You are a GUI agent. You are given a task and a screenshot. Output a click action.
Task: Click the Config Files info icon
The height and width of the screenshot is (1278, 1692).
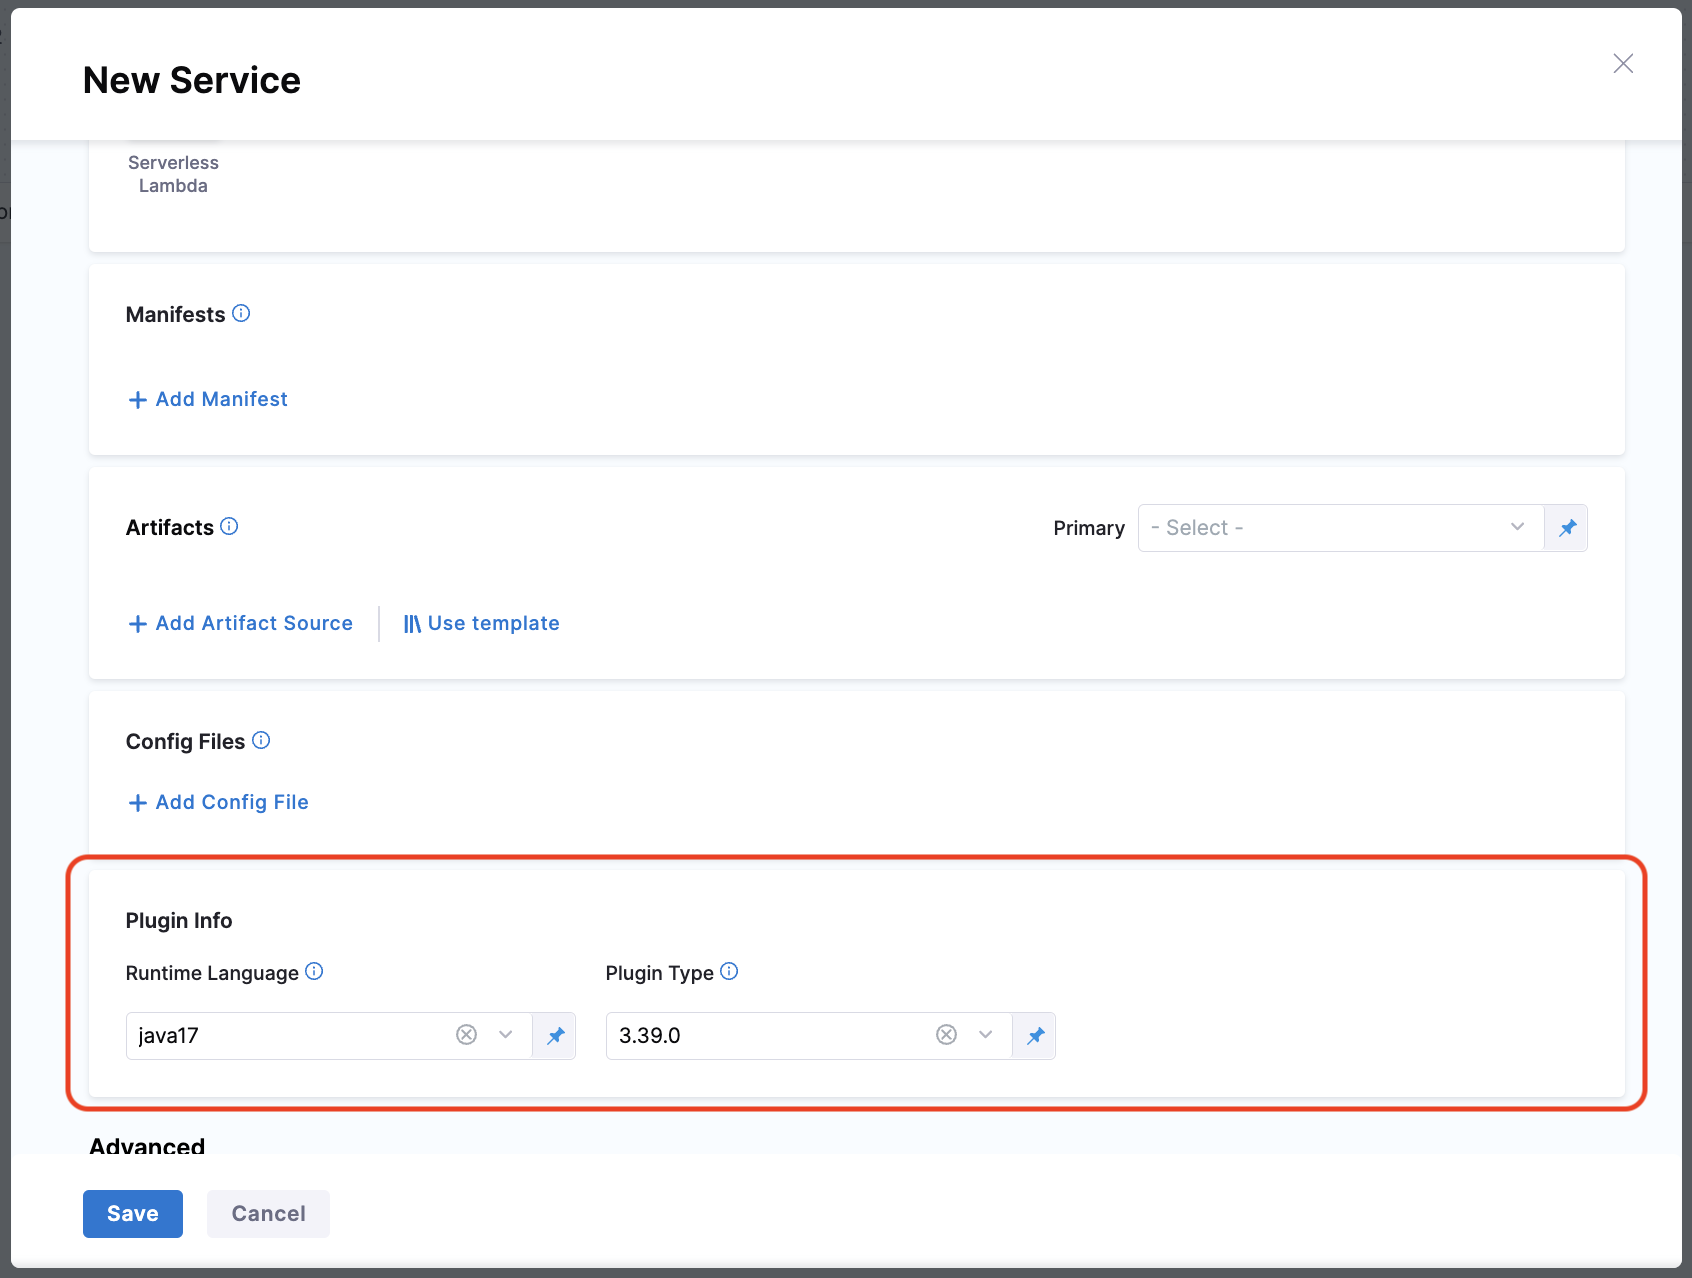261,741
